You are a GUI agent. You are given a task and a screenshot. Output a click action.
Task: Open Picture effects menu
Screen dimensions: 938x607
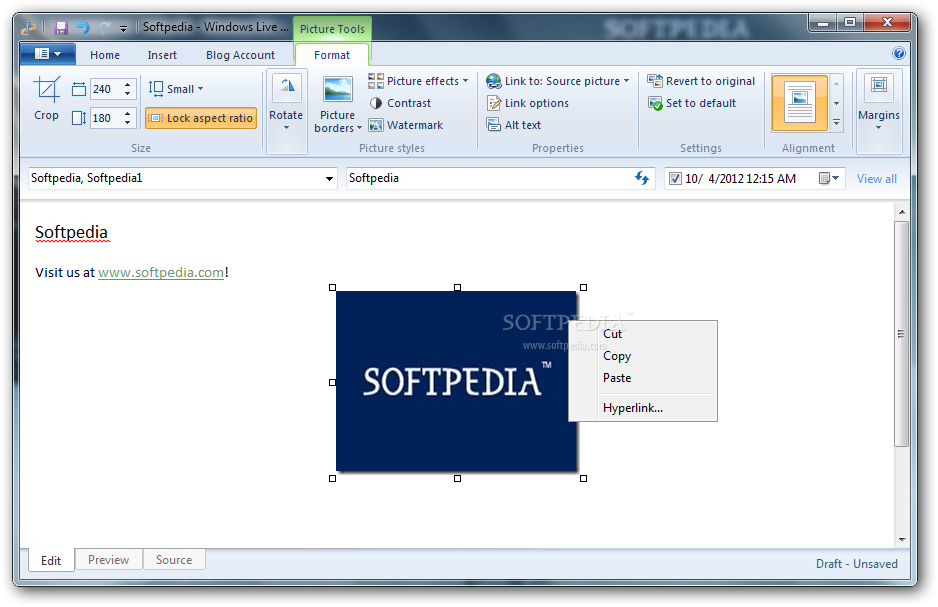(x=418, y=81)
